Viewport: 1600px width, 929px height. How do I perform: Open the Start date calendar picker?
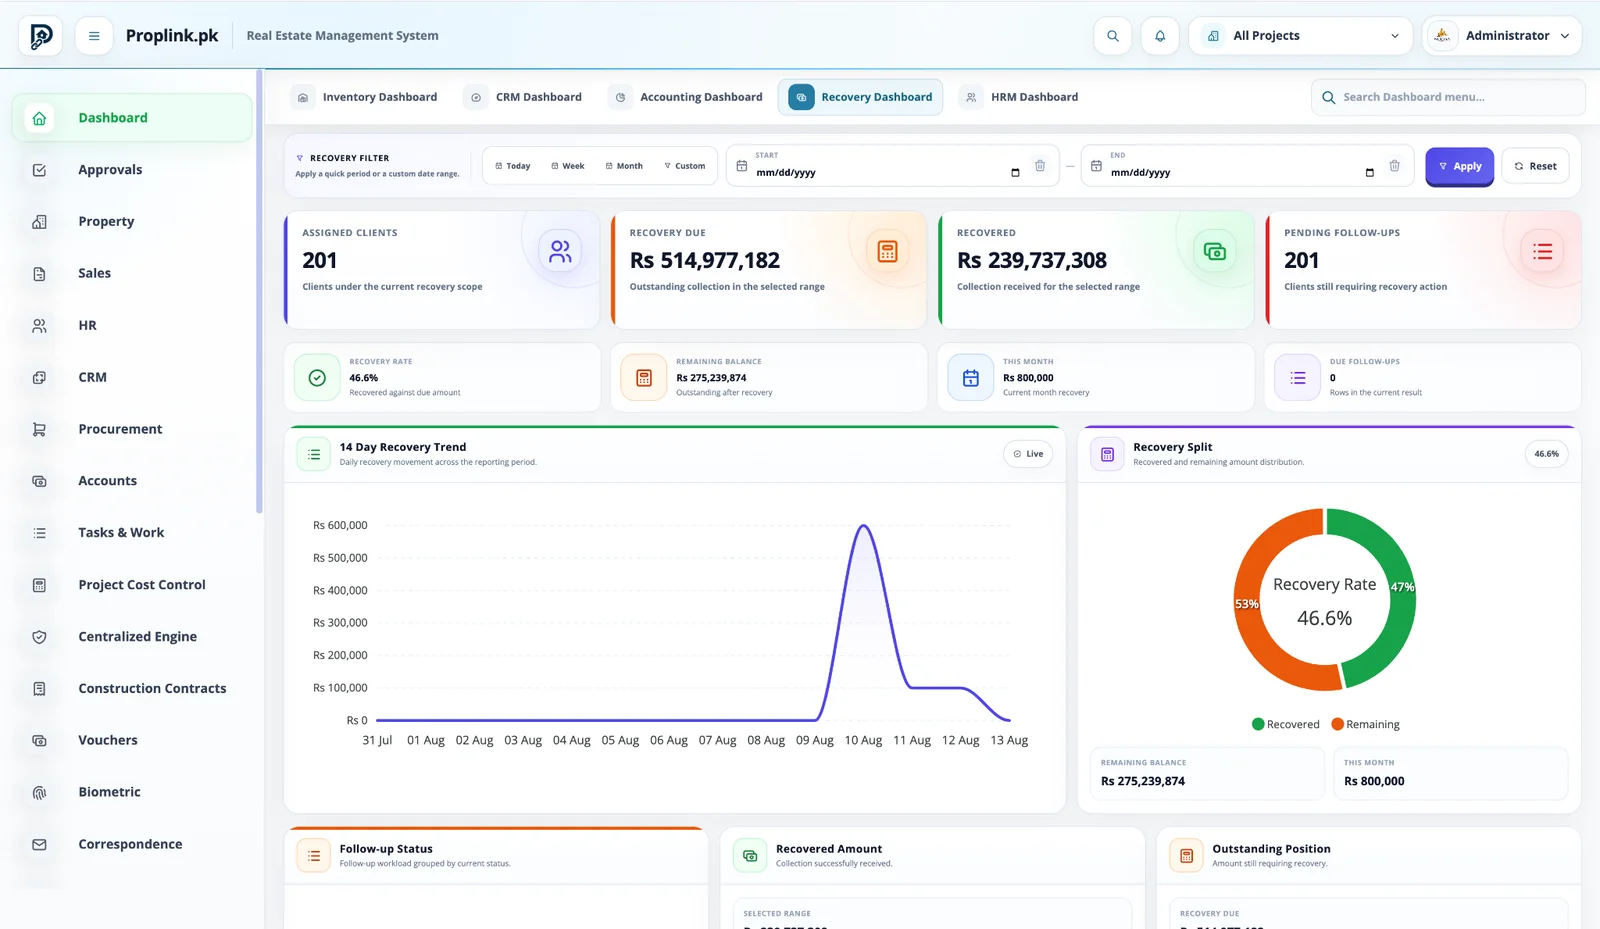(1015, 173)
